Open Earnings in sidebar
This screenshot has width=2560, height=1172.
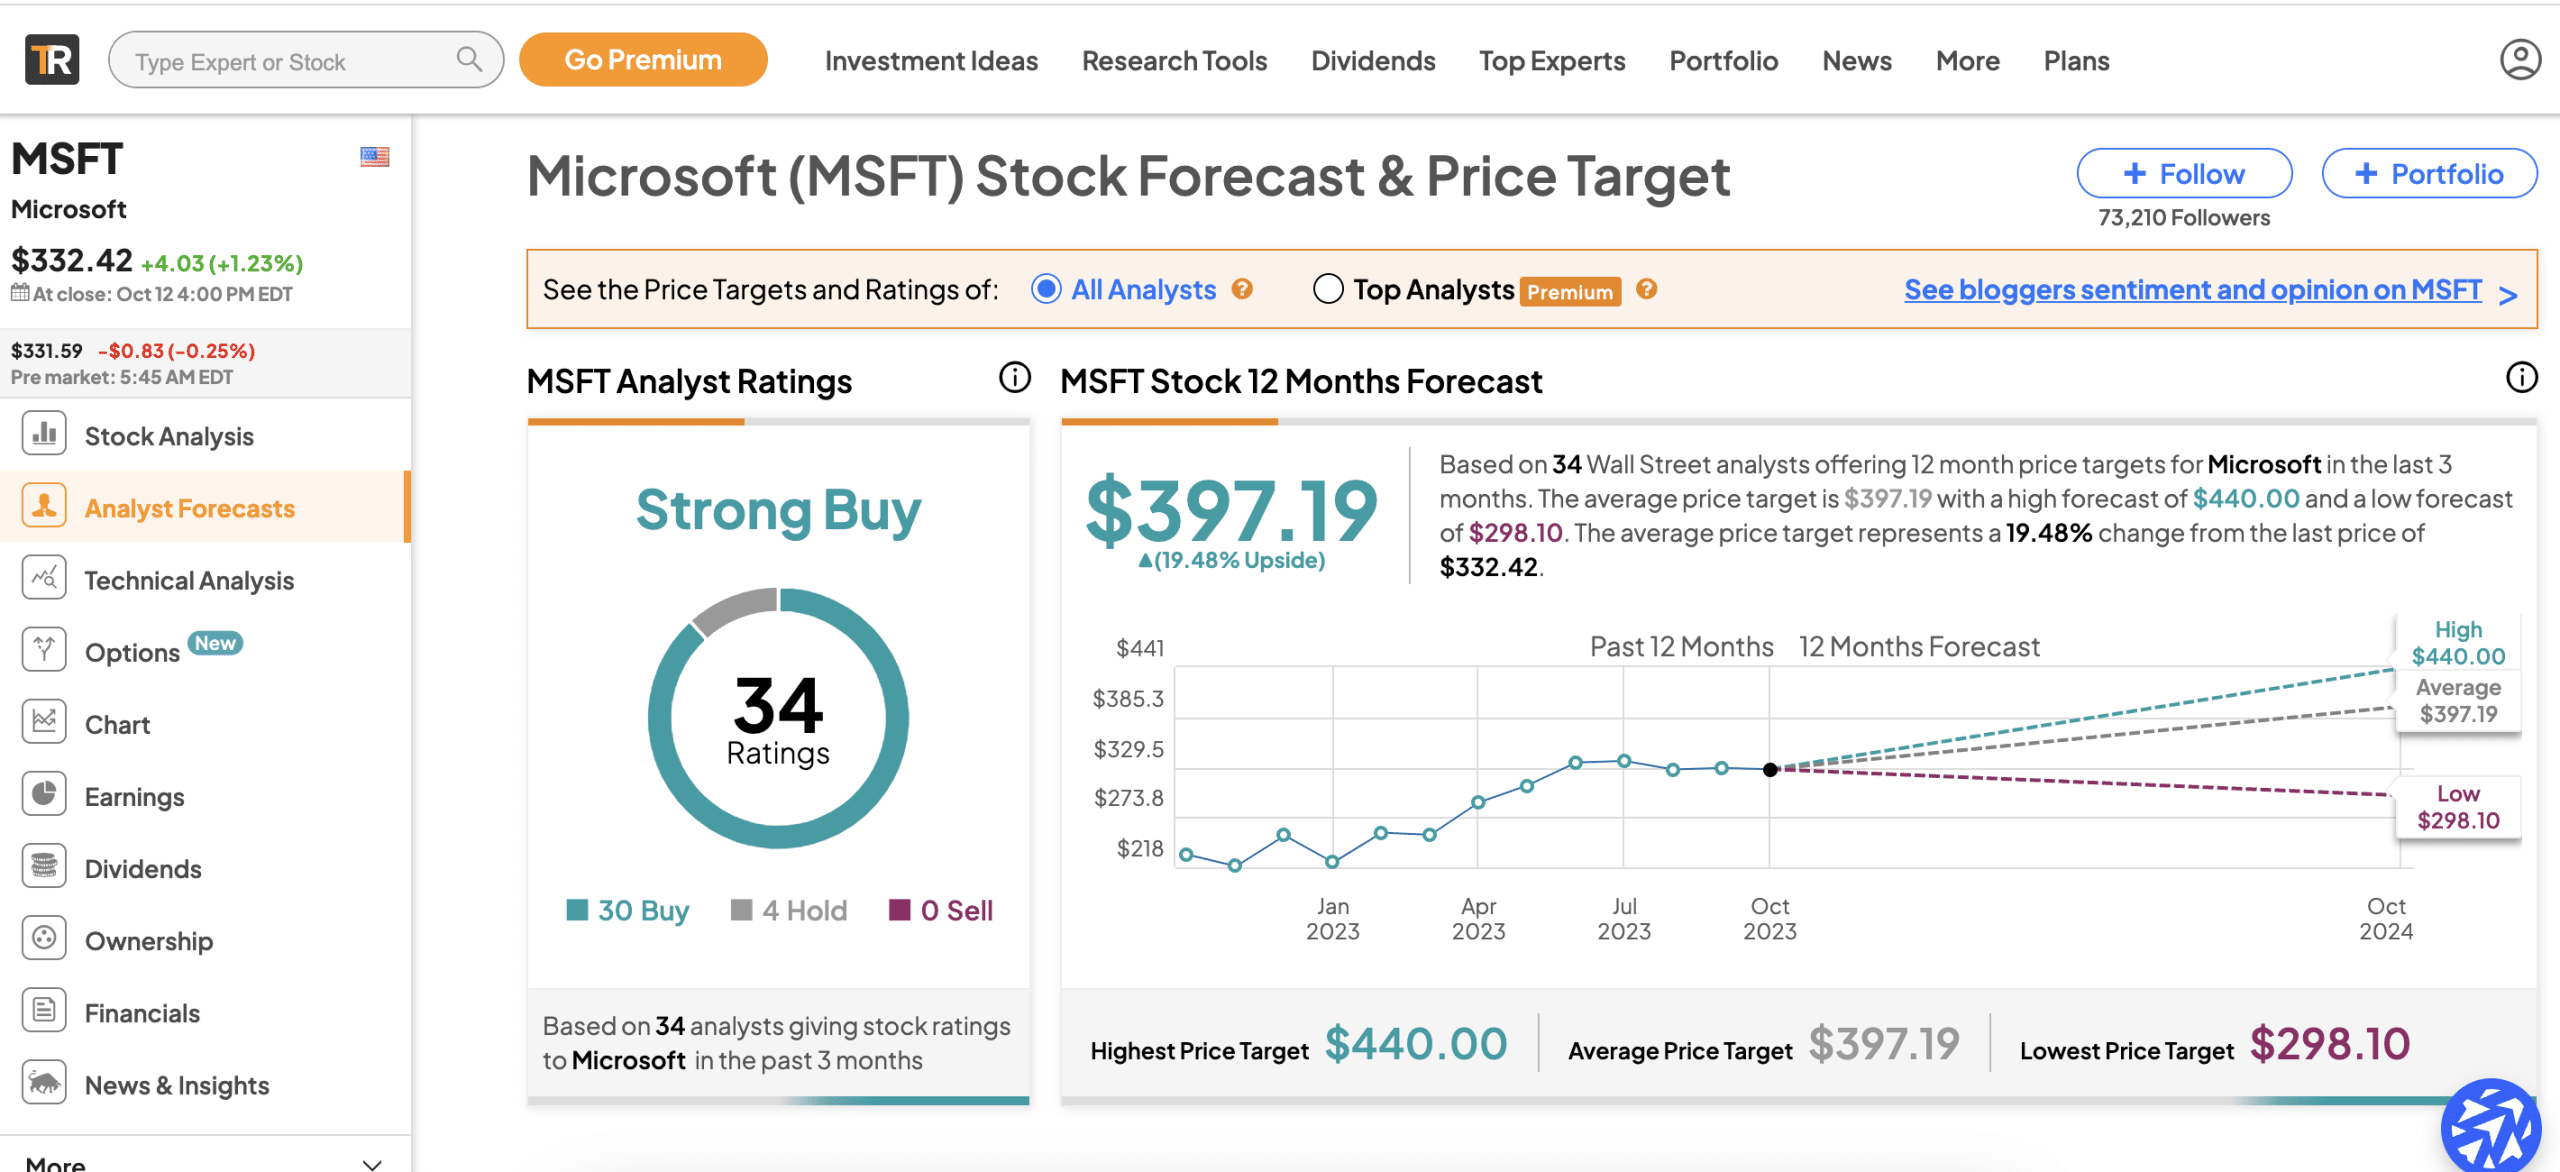(x=134, y=797)
